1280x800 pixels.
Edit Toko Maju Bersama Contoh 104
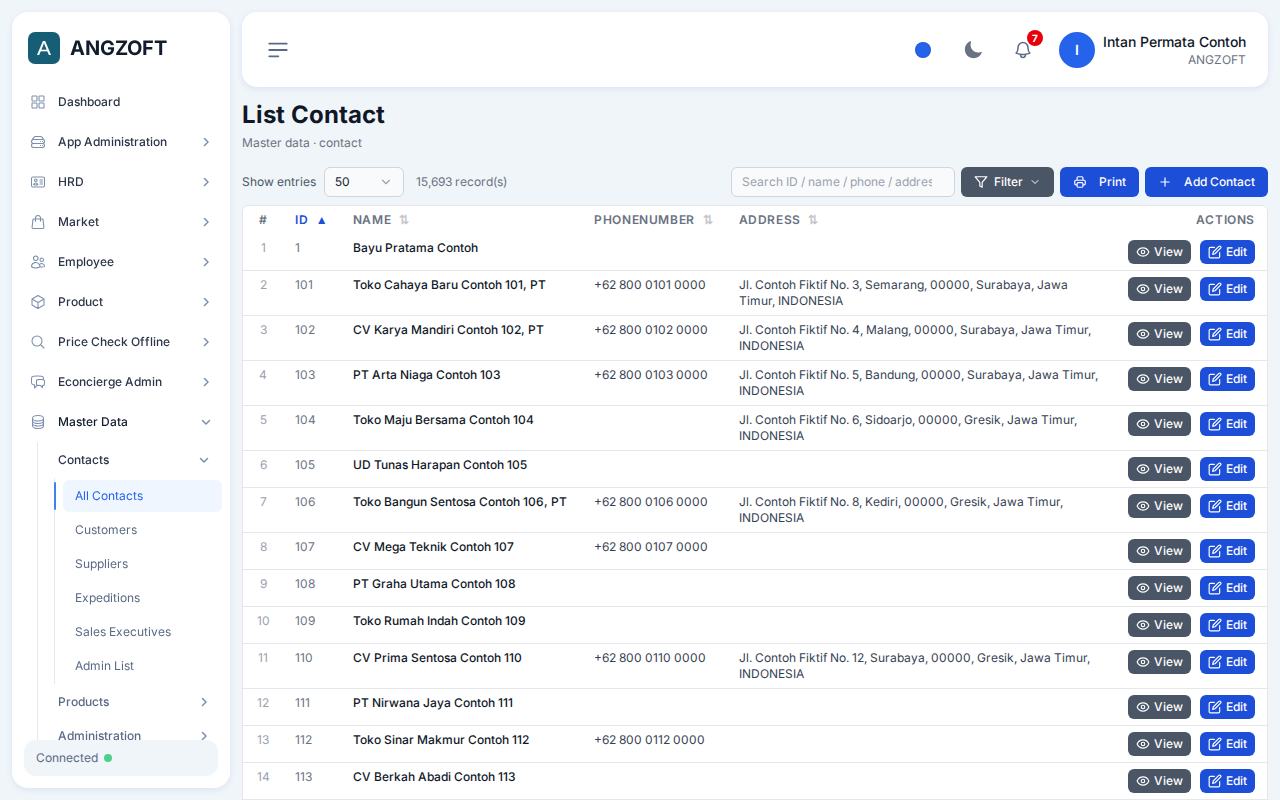click(1227, 424)
